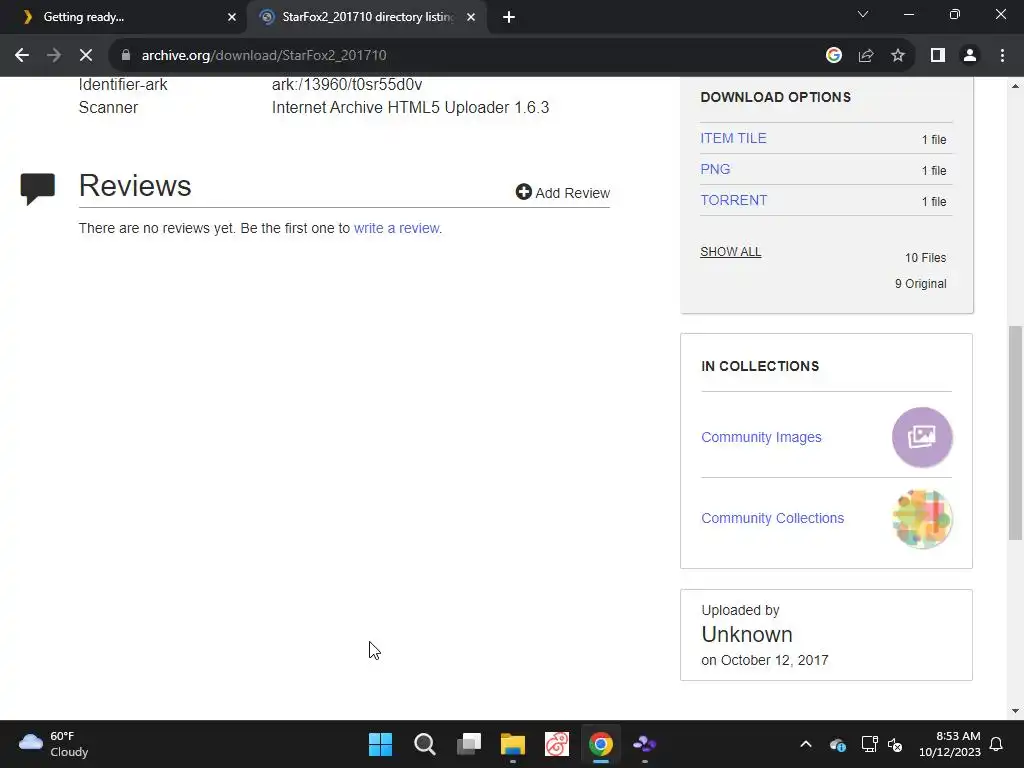Expand the tab search dropdown arrow
Image resolution: width=1024 pixels, height=768 pixels.
[x=863, y=14]
